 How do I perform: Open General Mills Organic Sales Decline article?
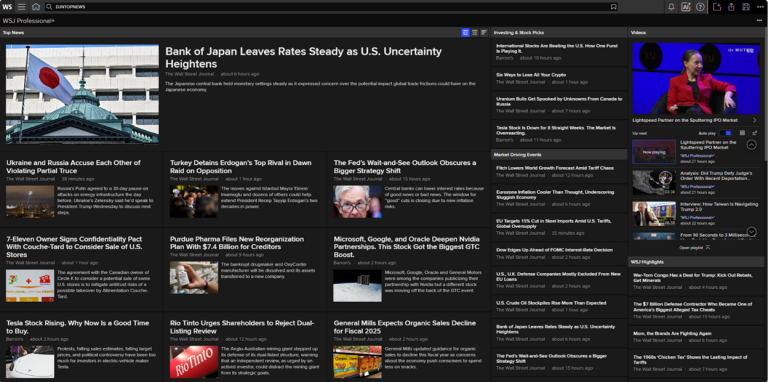[405, 327]
